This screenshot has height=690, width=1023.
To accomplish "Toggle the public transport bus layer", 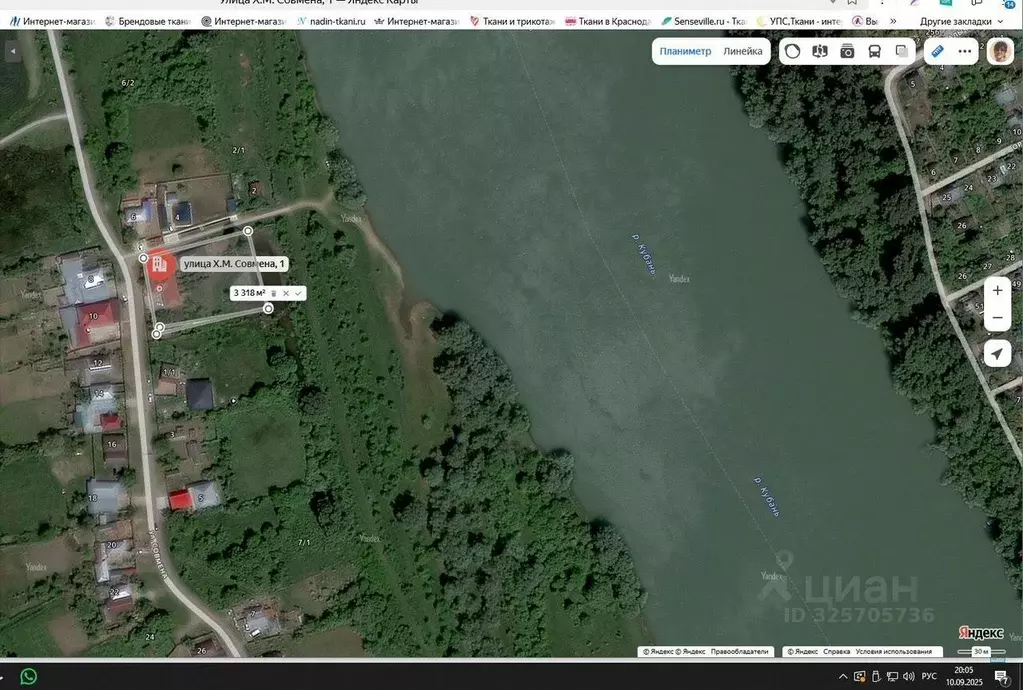I will (874, 52).
